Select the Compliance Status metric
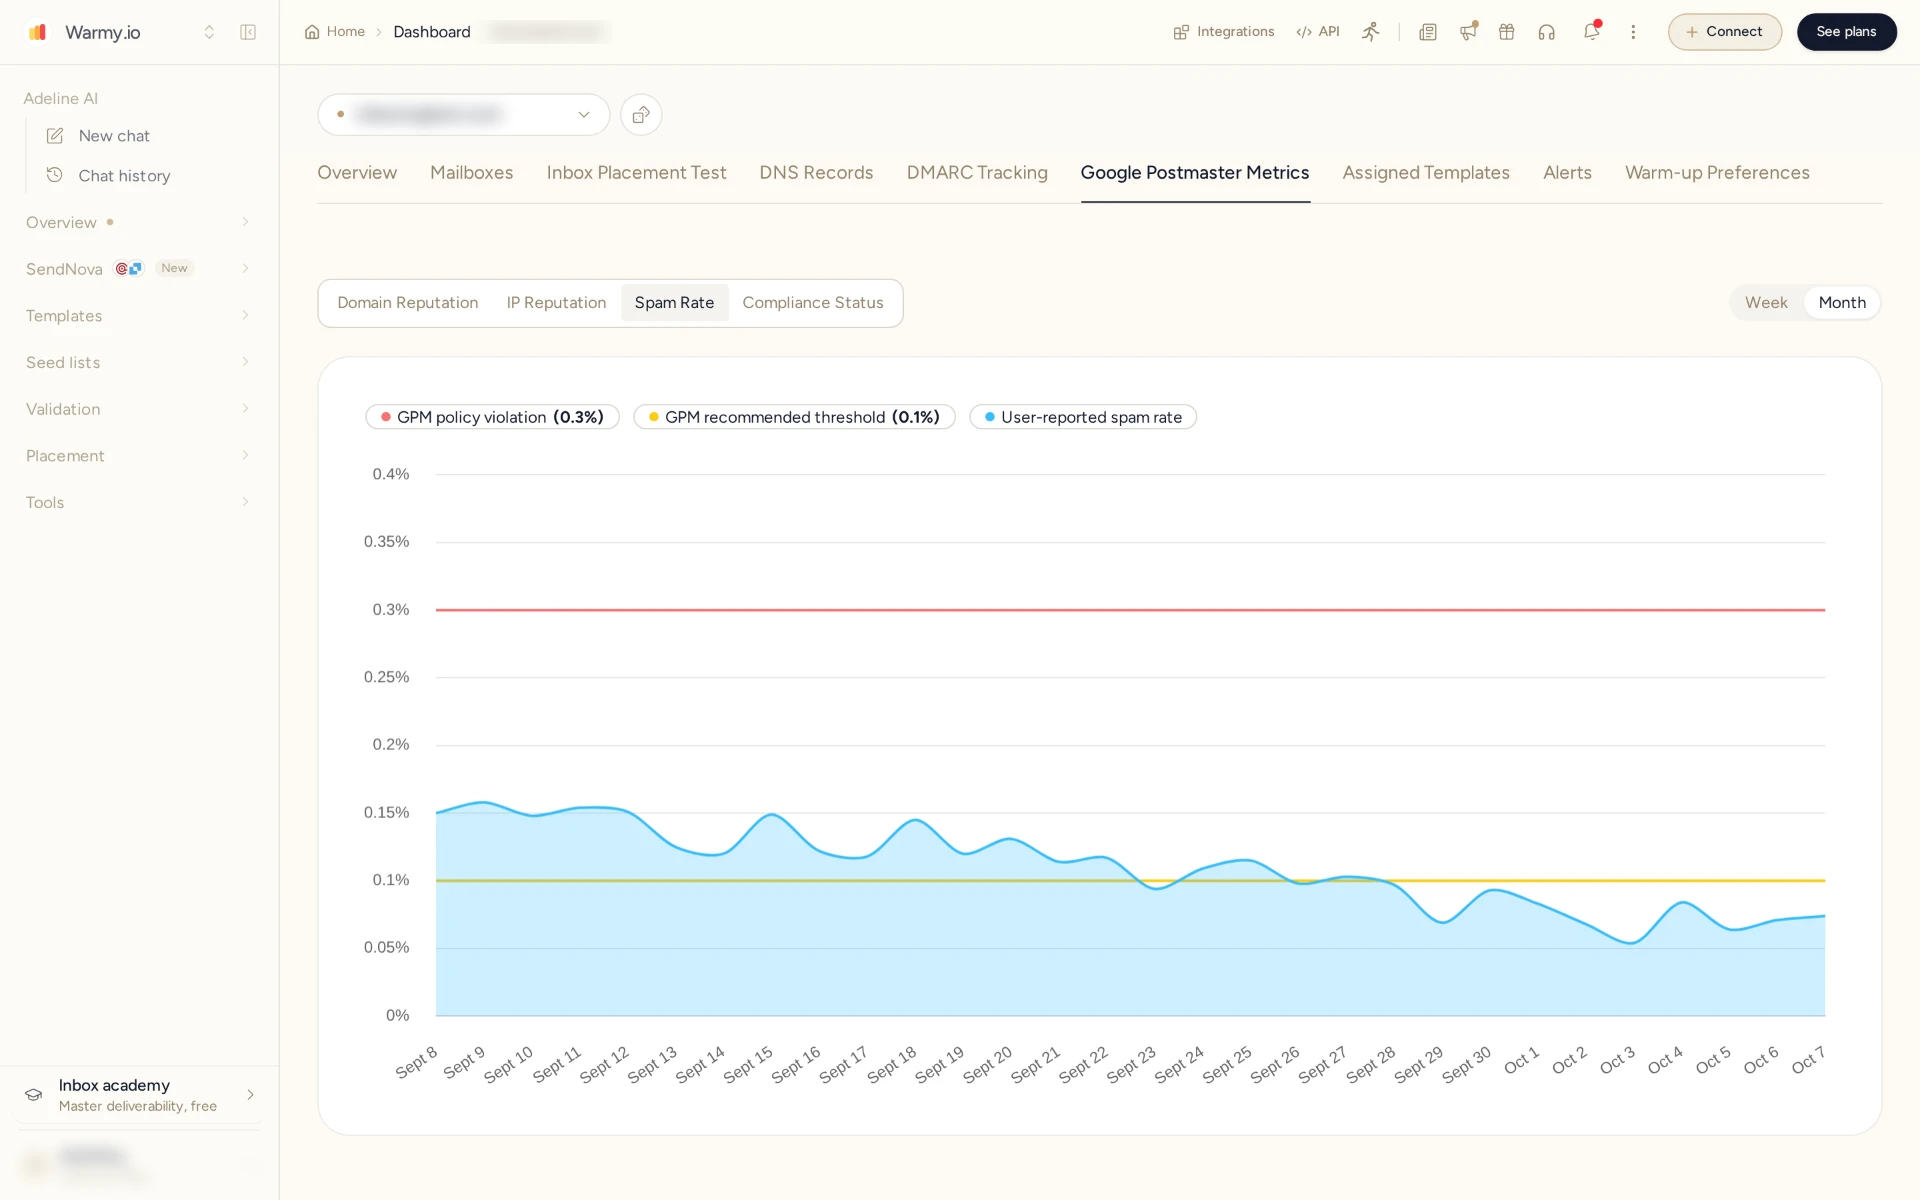The width and height of the screenshot is (1920, 1200). [813, 303]
